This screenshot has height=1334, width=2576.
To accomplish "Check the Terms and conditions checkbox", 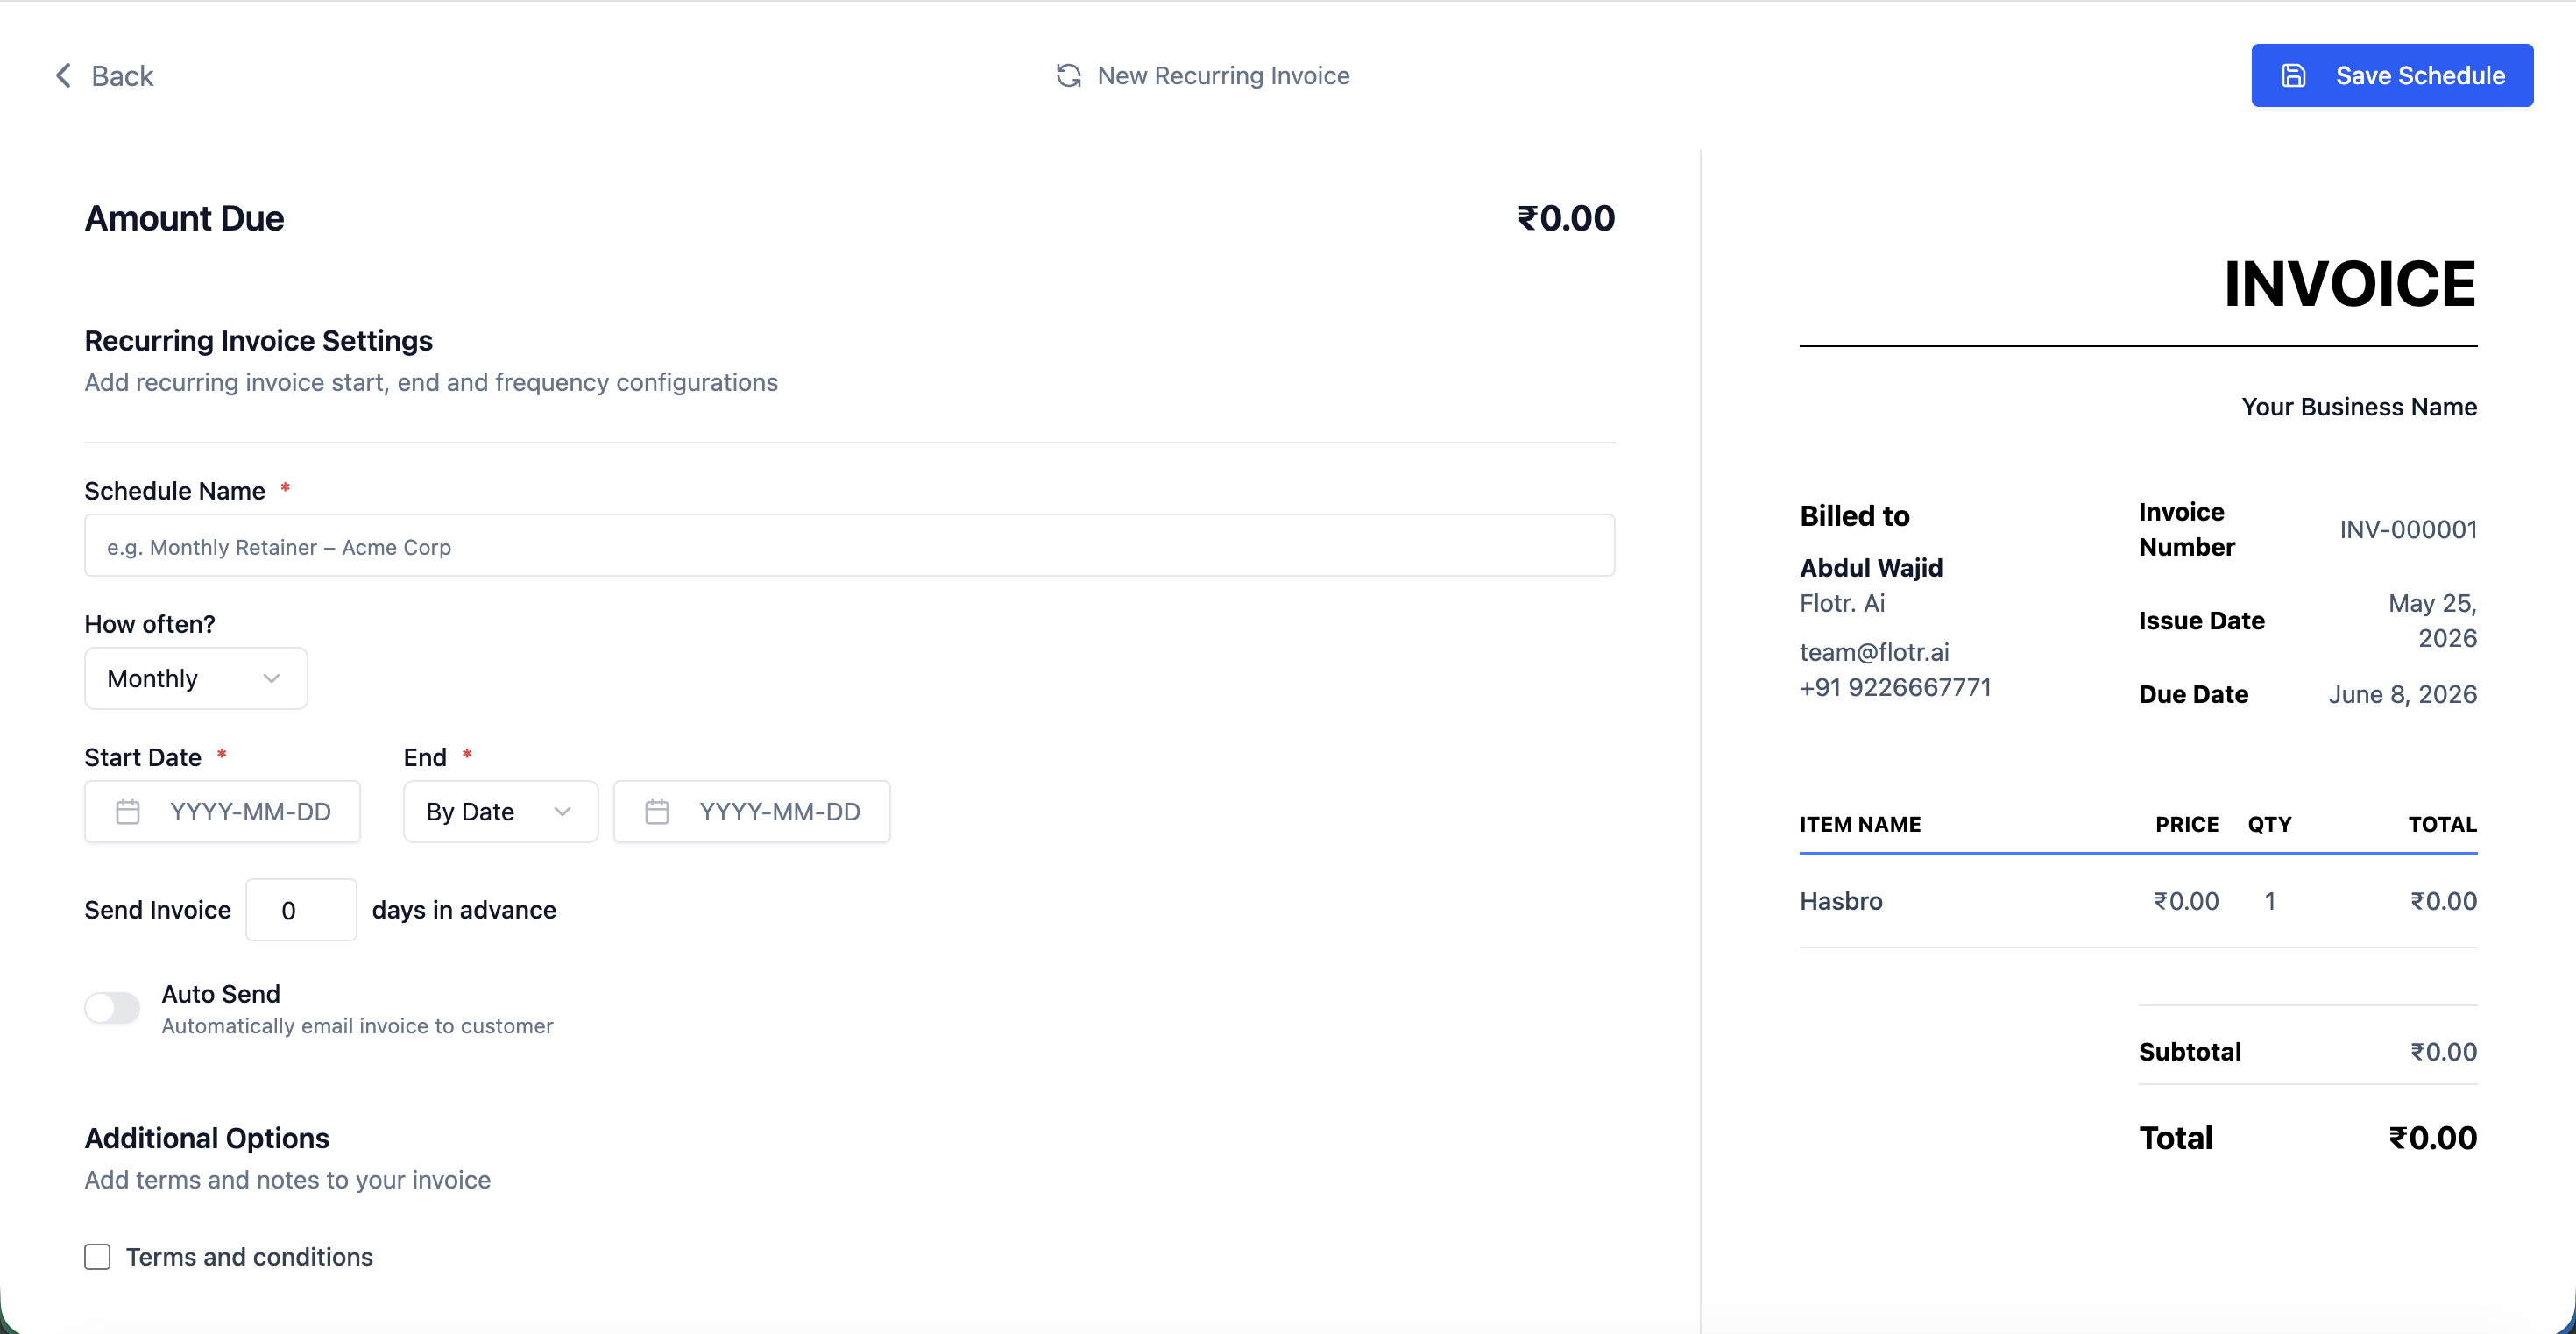I will click(97, 1256).
